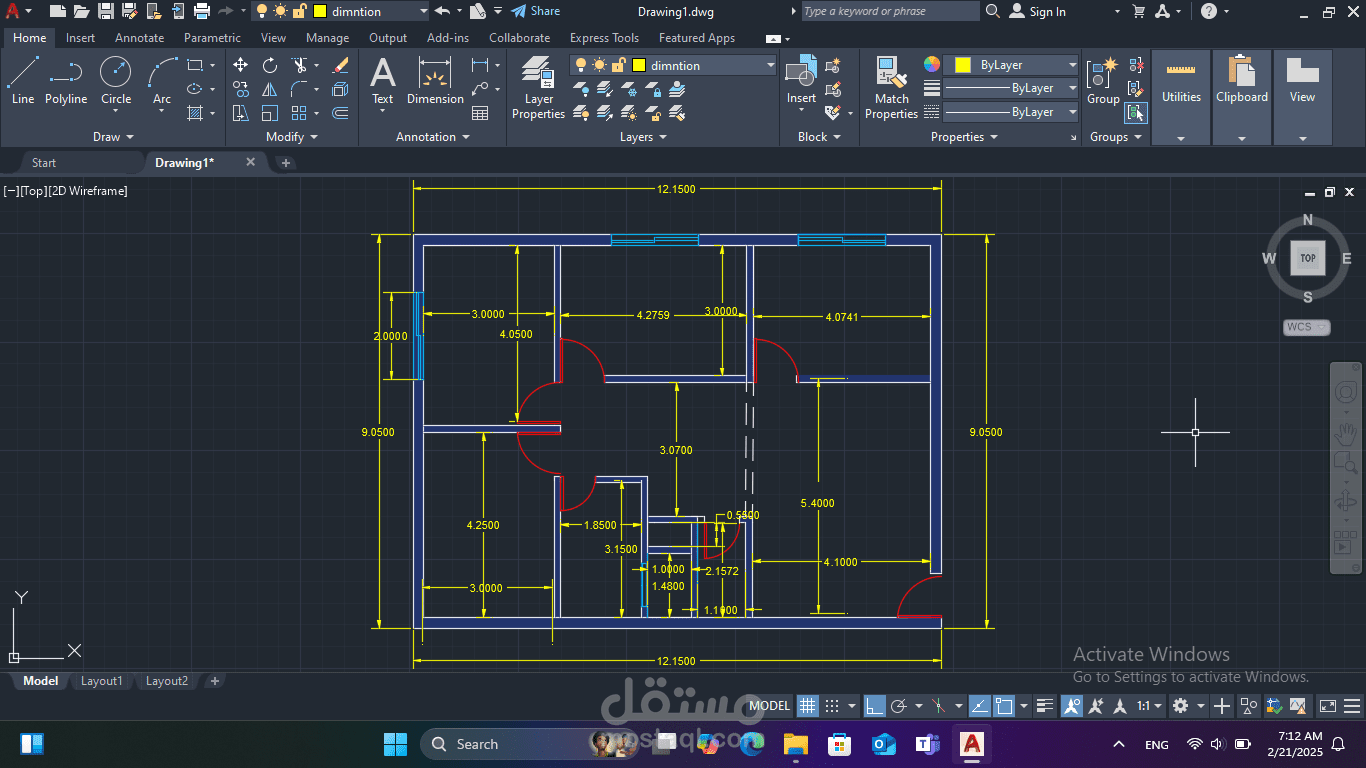Open the ByLayer object color dropdown

coord(1011,65)
